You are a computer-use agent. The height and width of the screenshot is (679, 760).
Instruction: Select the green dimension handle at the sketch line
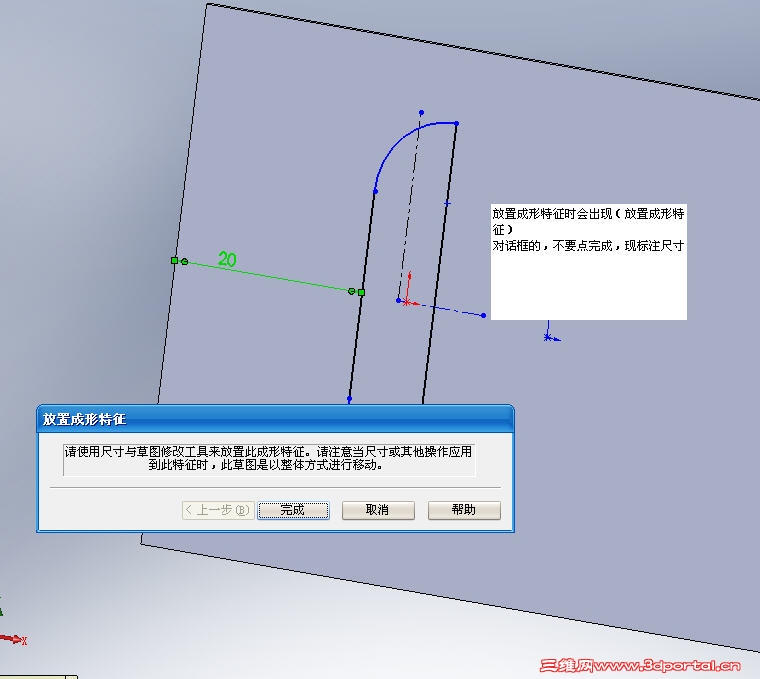[361, 292]
